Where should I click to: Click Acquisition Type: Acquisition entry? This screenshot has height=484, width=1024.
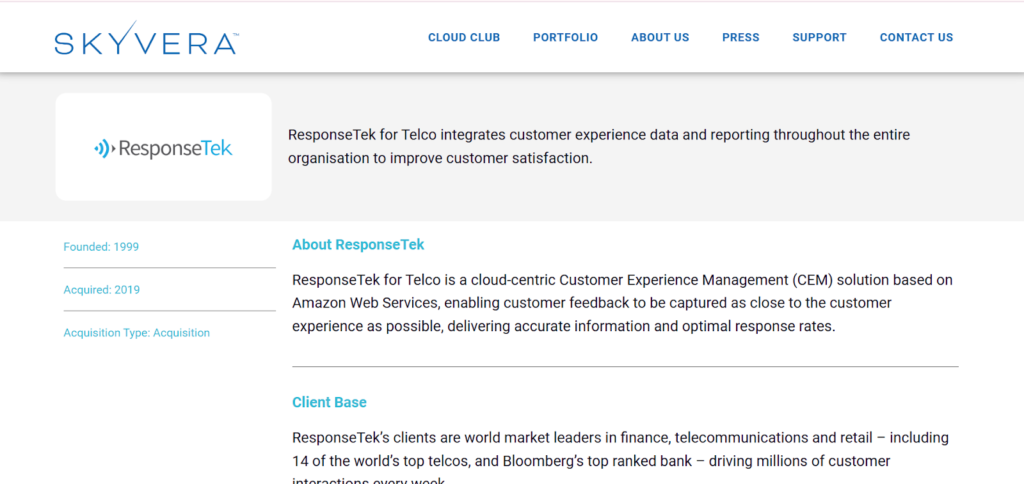click(x=136, y=333)
